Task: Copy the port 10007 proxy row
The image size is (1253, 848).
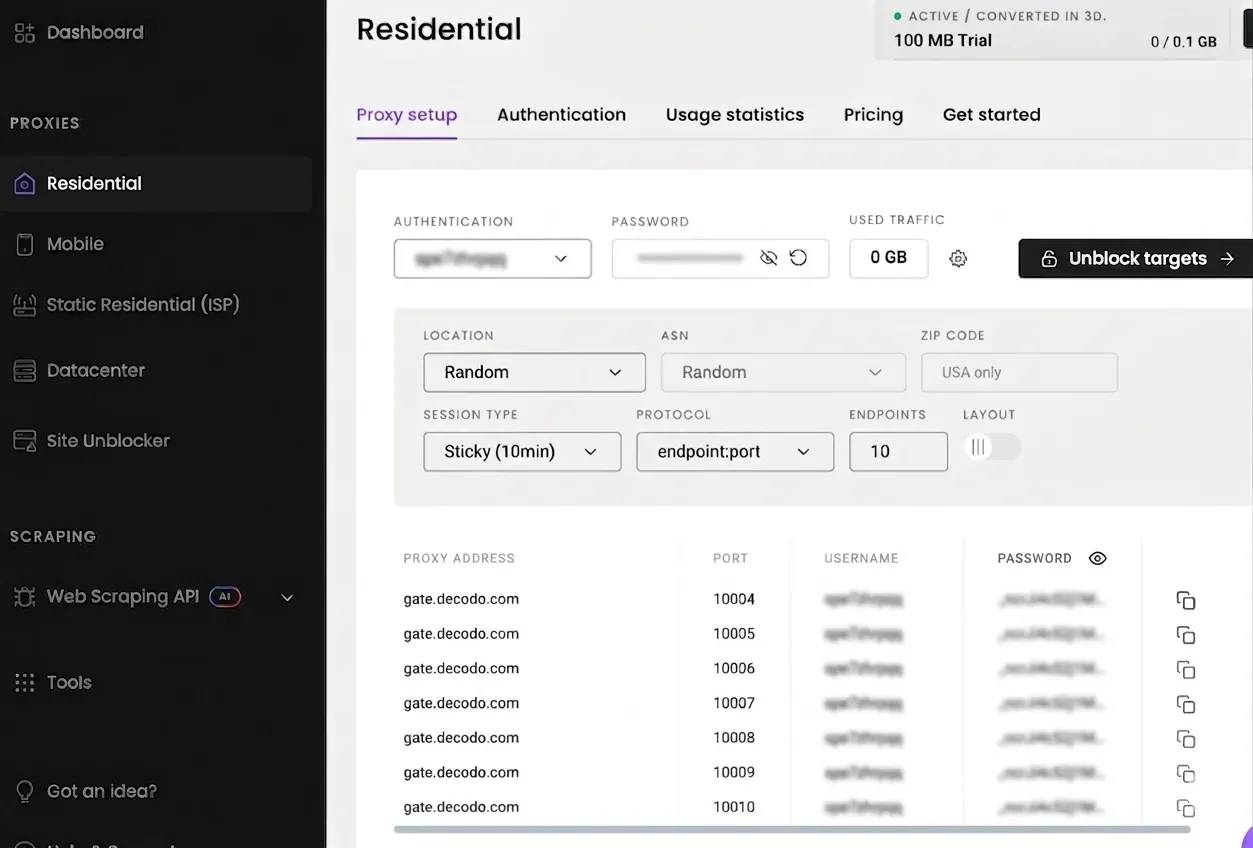Action: [1186, 704]
